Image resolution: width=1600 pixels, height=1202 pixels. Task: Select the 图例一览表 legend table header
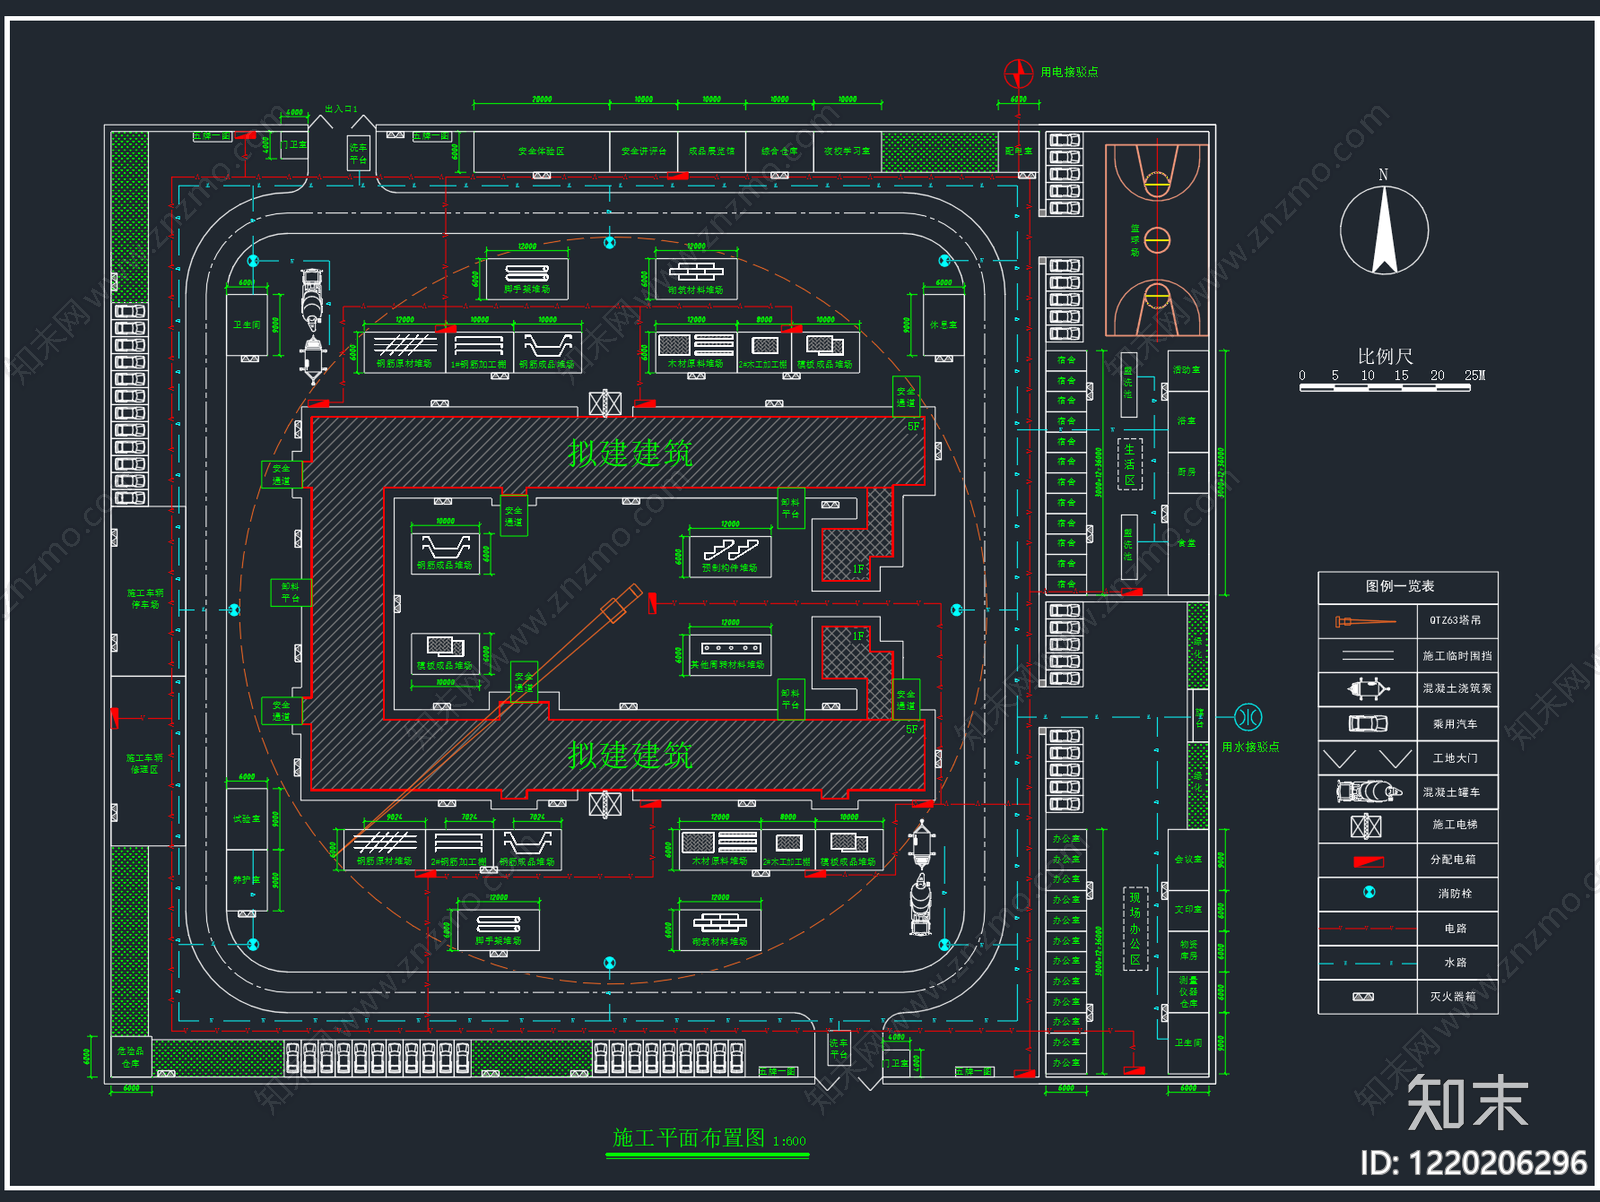click(1400, 586)
